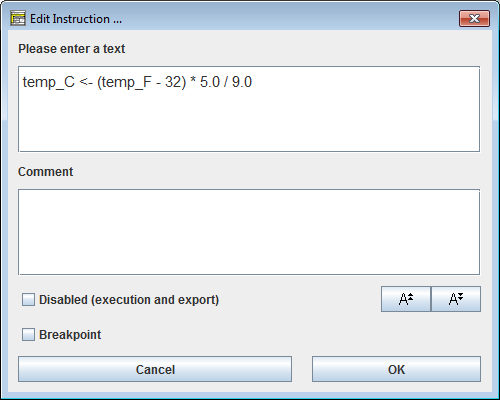Confirm the instruction with OK
Image resolution: width=500 pixels, height=400 pixels.
tap(396, 369)
